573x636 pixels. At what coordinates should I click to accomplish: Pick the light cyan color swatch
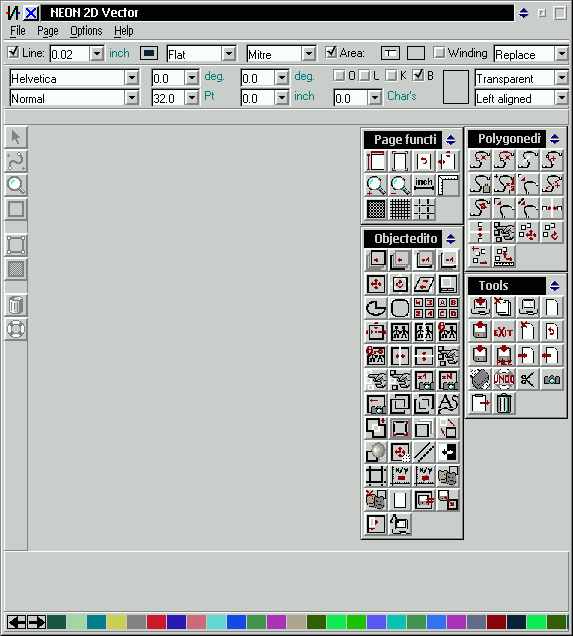216,622
